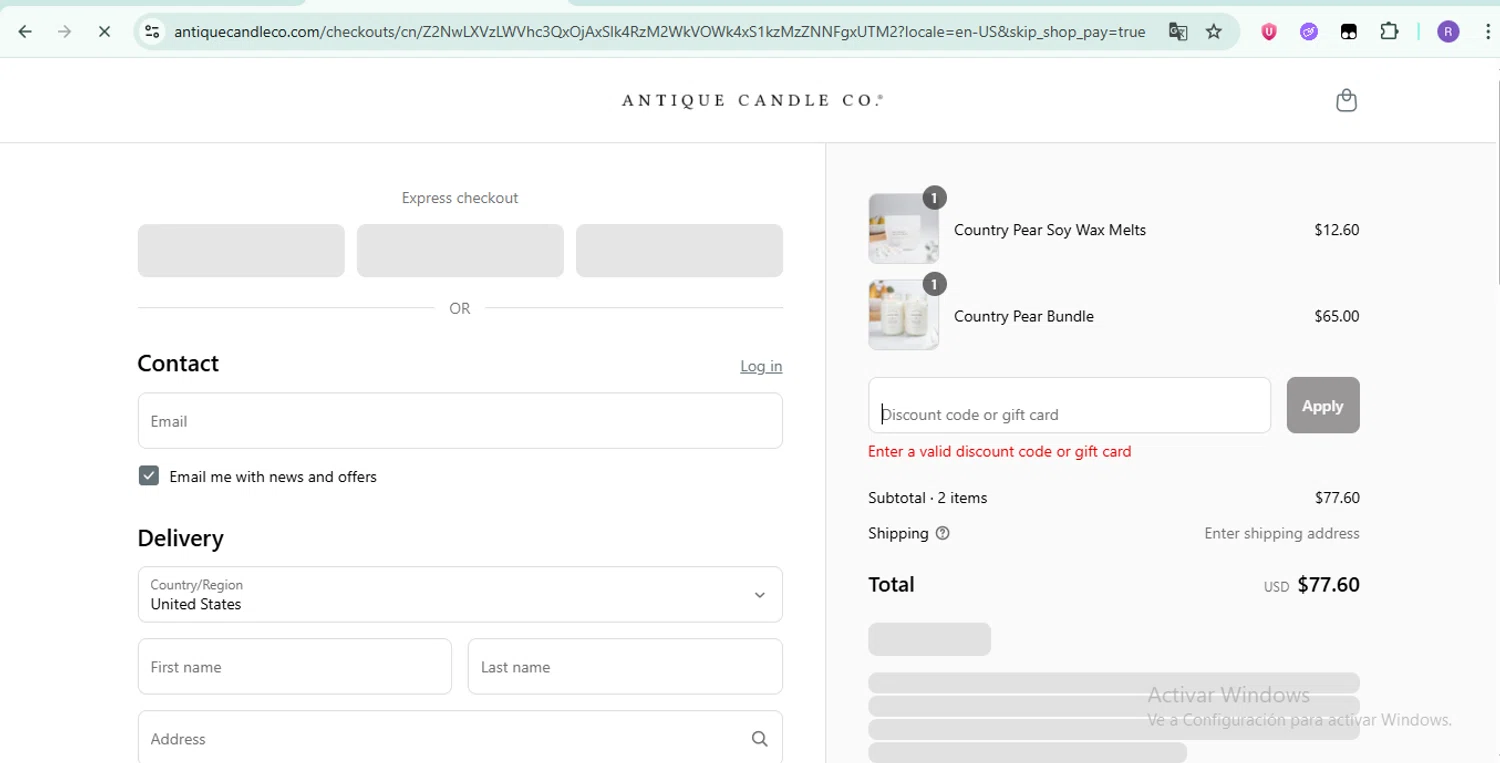Uncheck Email me with news and offers
The height and width of the screenshot is (763, 1500).
149,476
